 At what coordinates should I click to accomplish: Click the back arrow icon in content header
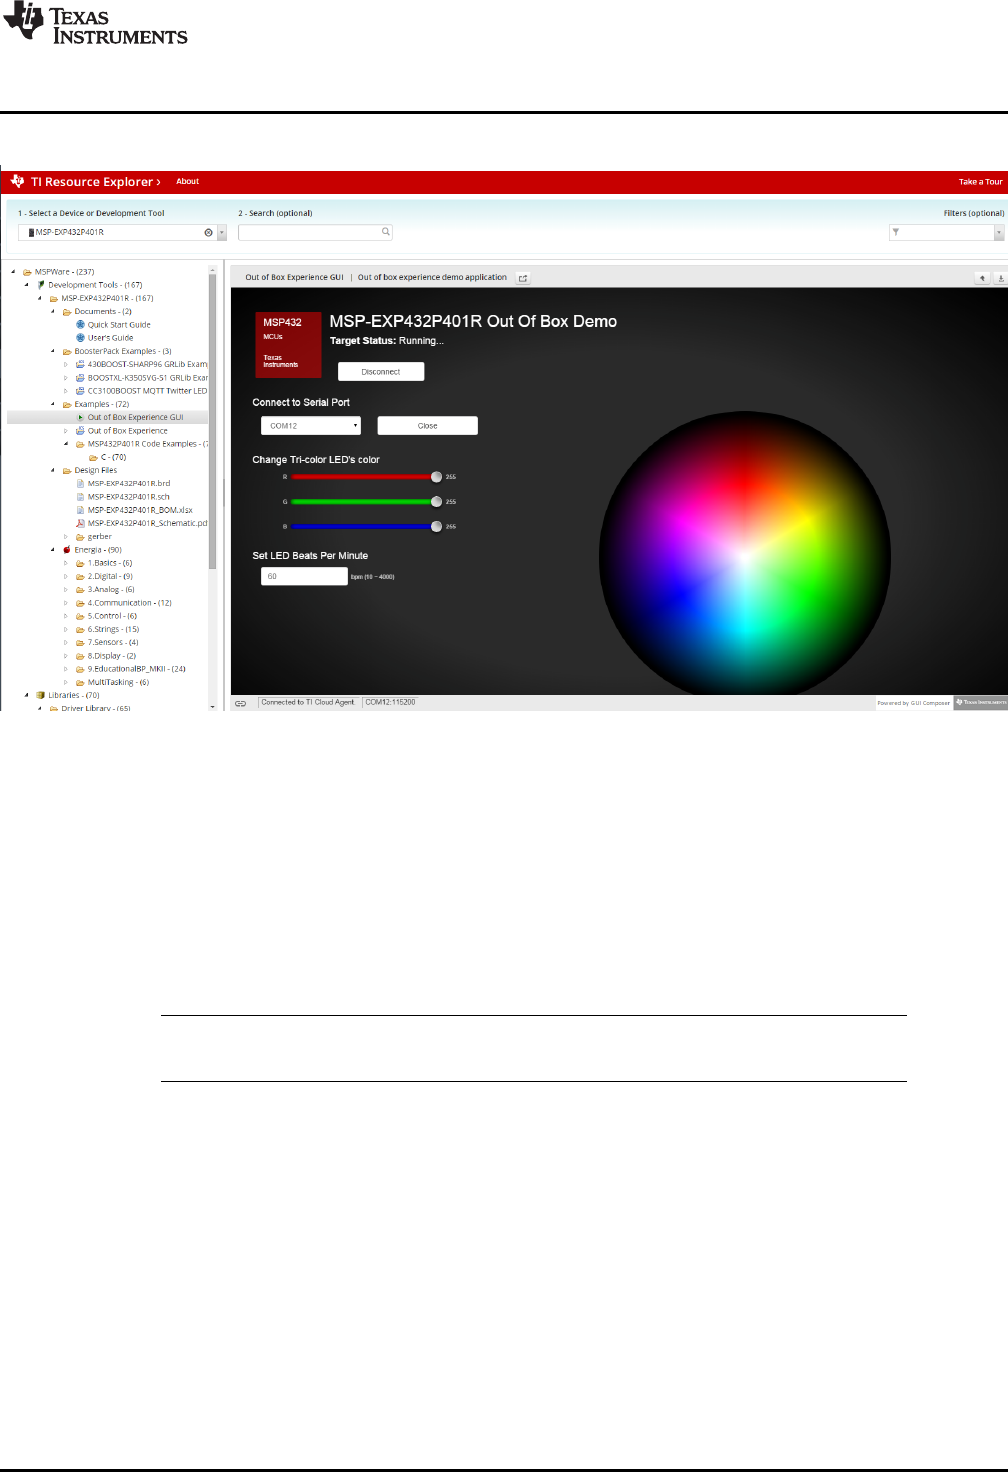pos(983,278)
